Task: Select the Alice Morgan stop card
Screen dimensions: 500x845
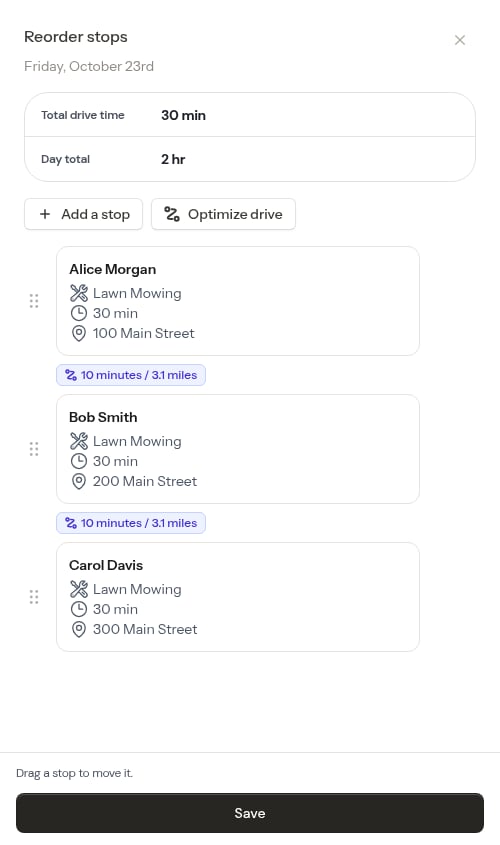Action: point(238,301)
